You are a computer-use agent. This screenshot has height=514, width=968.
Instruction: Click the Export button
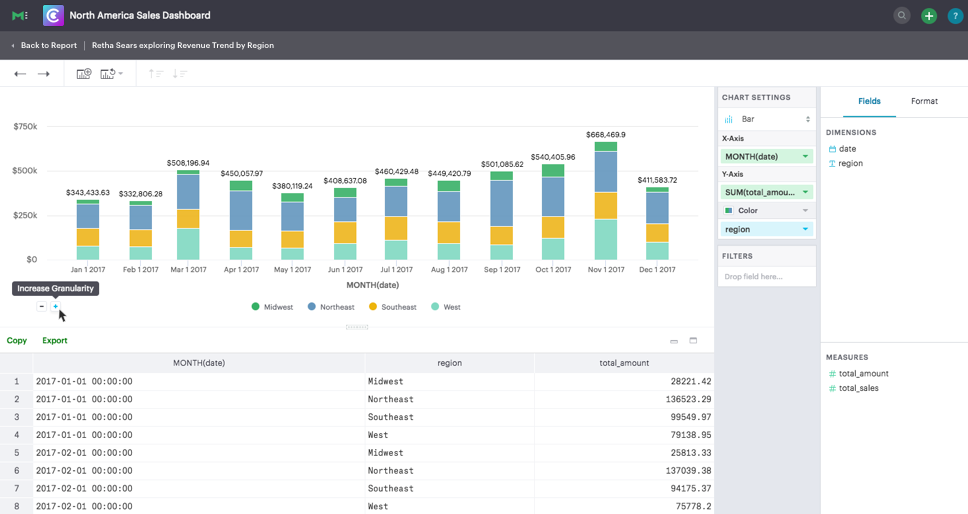click(55, 341)
